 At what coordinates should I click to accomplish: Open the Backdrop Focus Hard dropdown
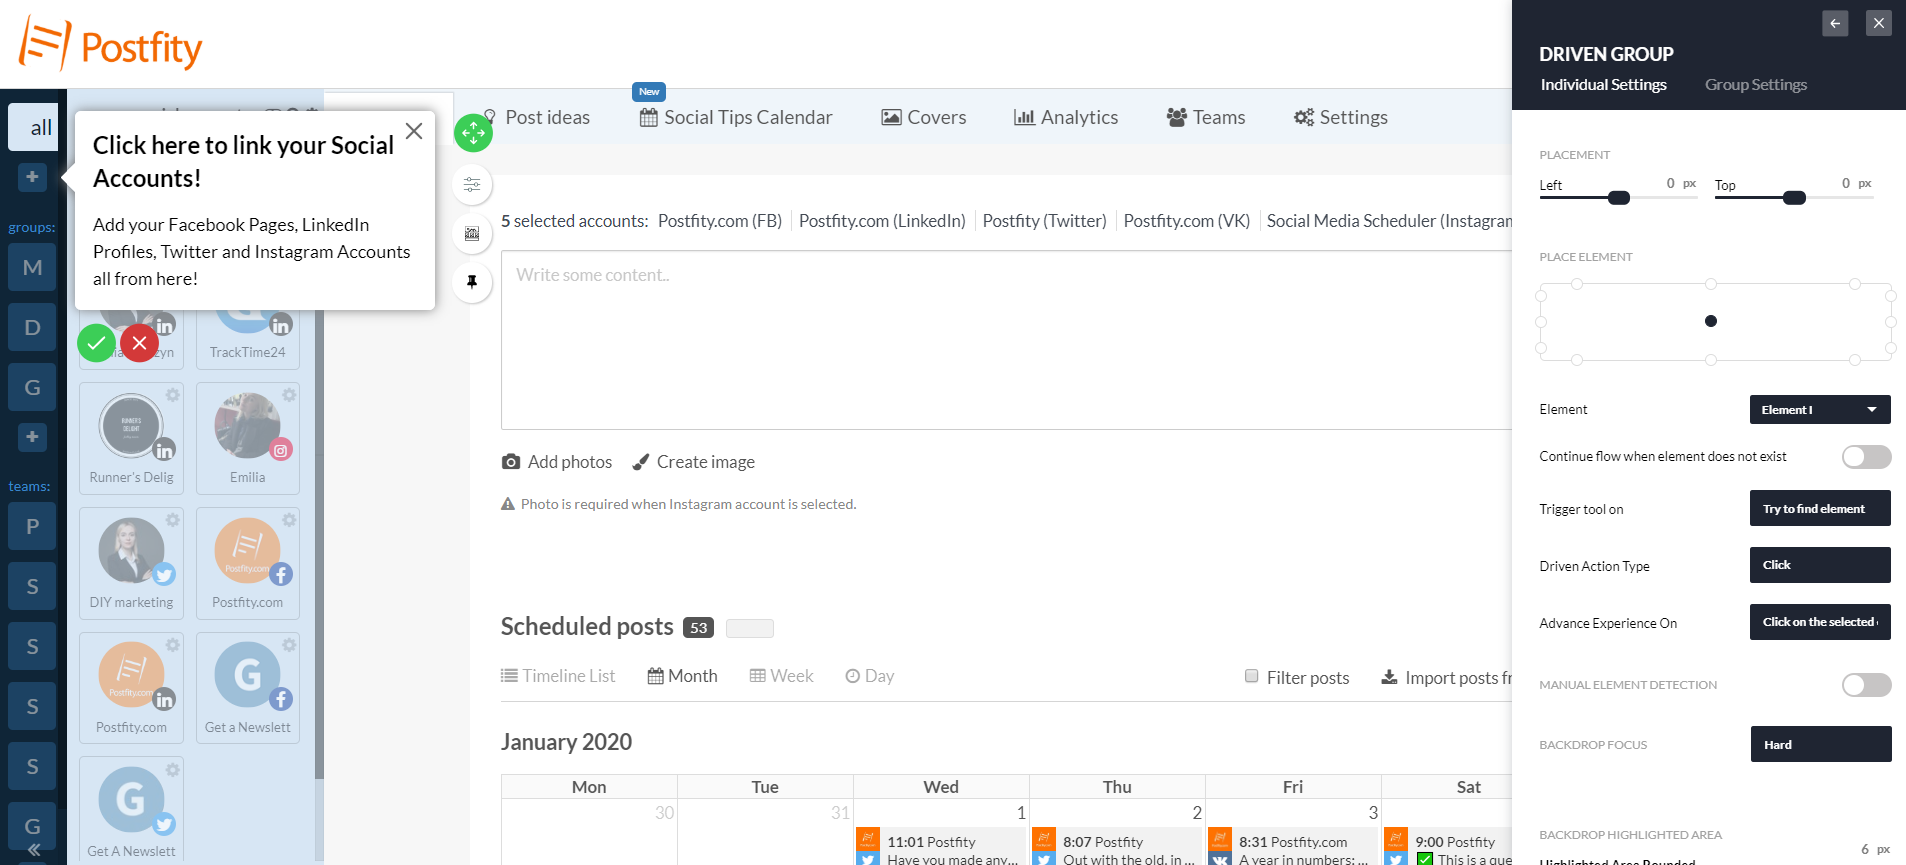(1821, 744)
